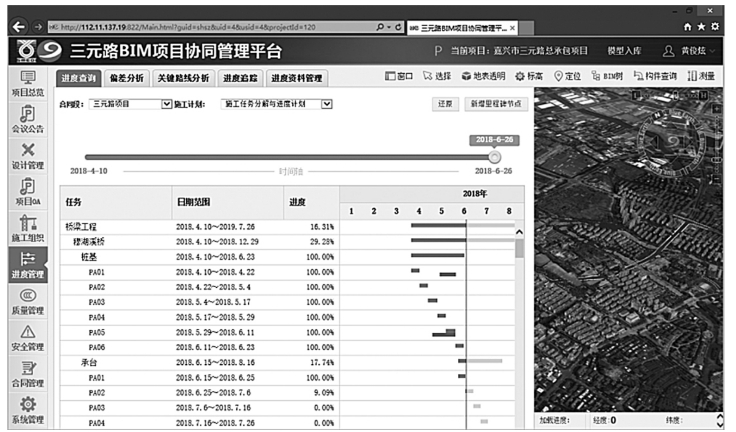Click the timeline slider handle
This screenshot has width=736, height=432.
coord(494,157)
